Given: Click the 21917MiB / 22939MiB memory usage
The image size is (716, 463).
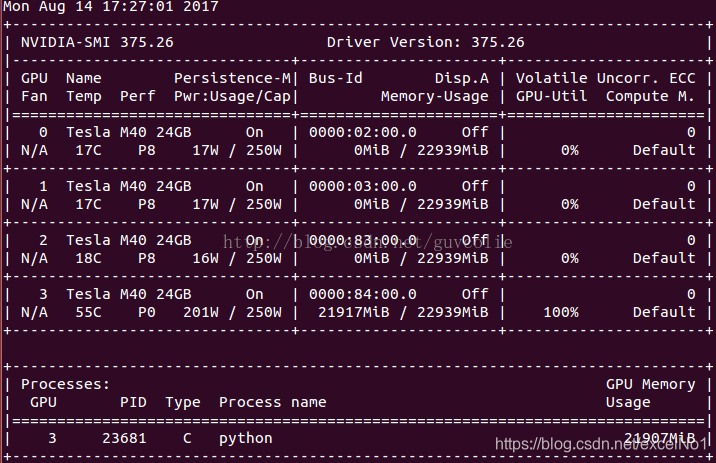Looking at the screenshot, I should (403, 312).
